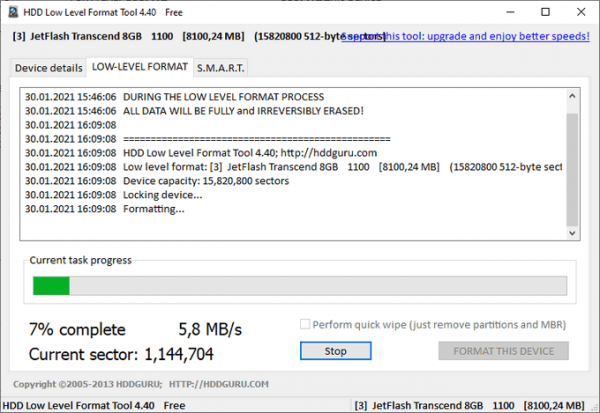Select the 'Formatting...' log line

coord(104,209)
